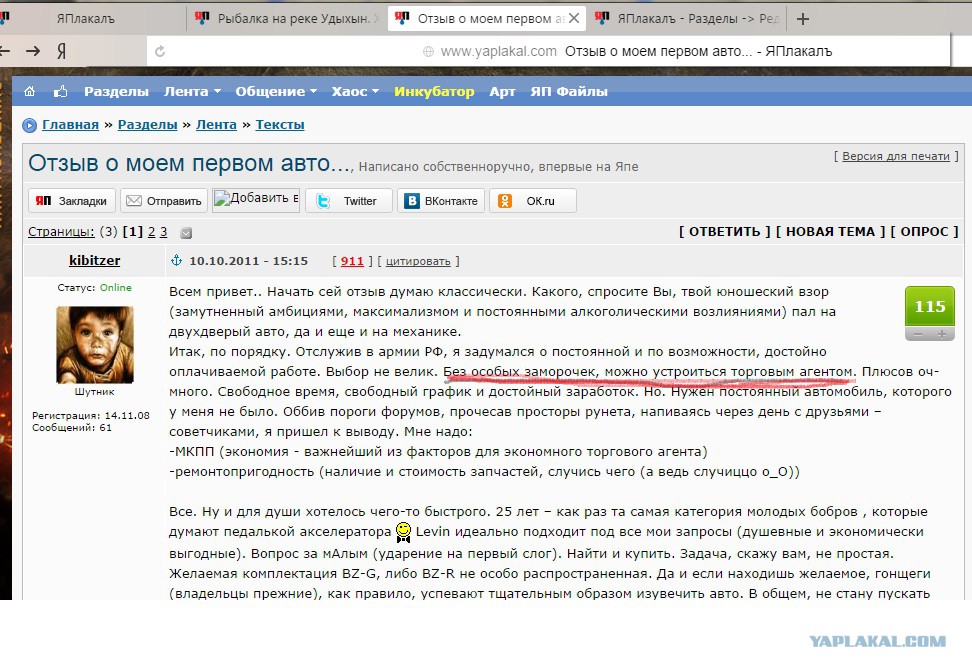Click the anchor post permalink icon
Viewport: 972px width, 671px height.
(x=177, y=260)
